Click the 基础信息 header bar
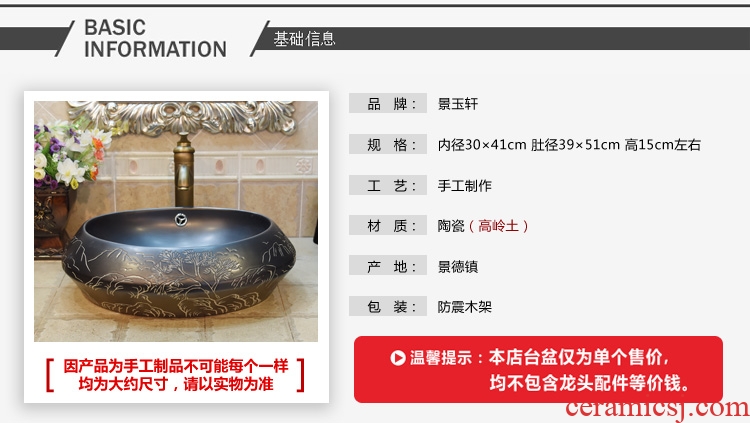The width and height of the screenshot is (750, 423). 499,38
